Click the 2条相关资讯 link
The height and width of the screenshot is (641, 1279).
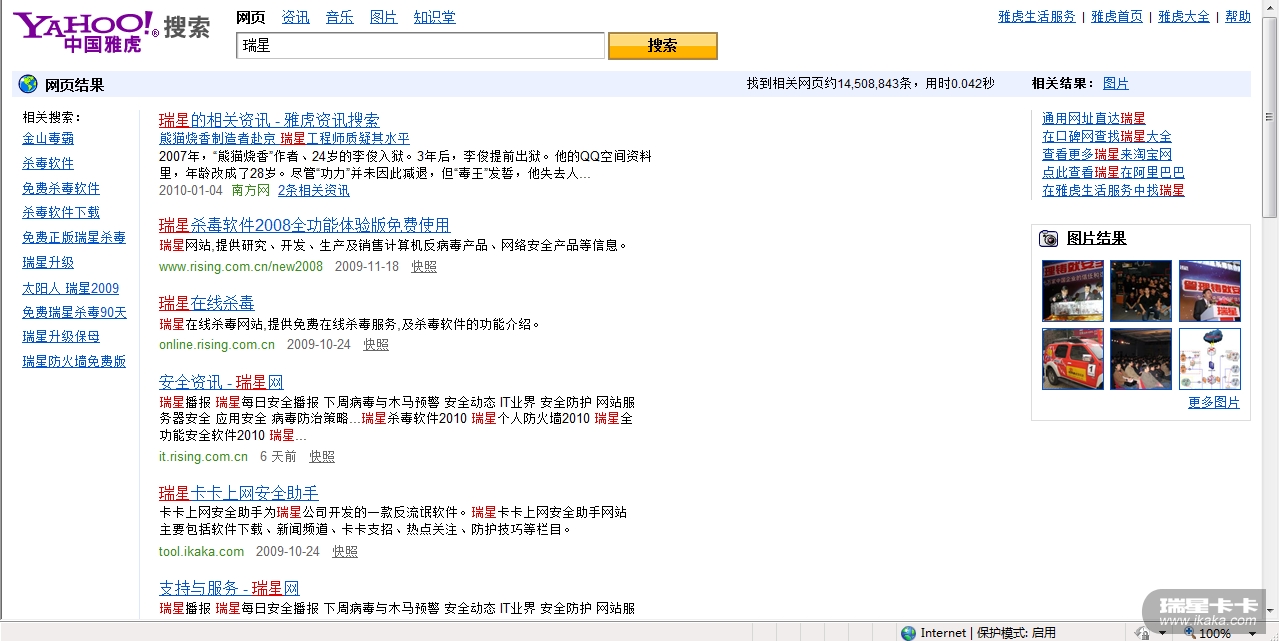tap(314, 190)
